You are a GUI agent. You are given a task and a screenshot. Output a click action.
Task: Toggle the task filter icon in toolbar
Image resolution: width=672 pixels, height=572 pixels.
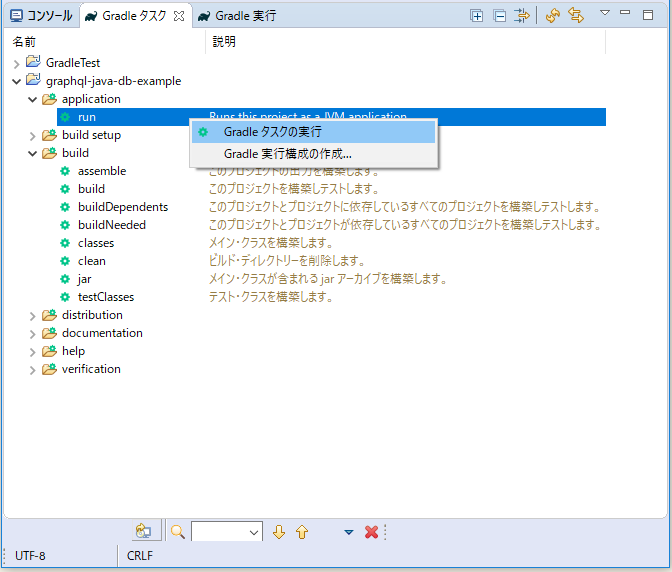[522, 16]
